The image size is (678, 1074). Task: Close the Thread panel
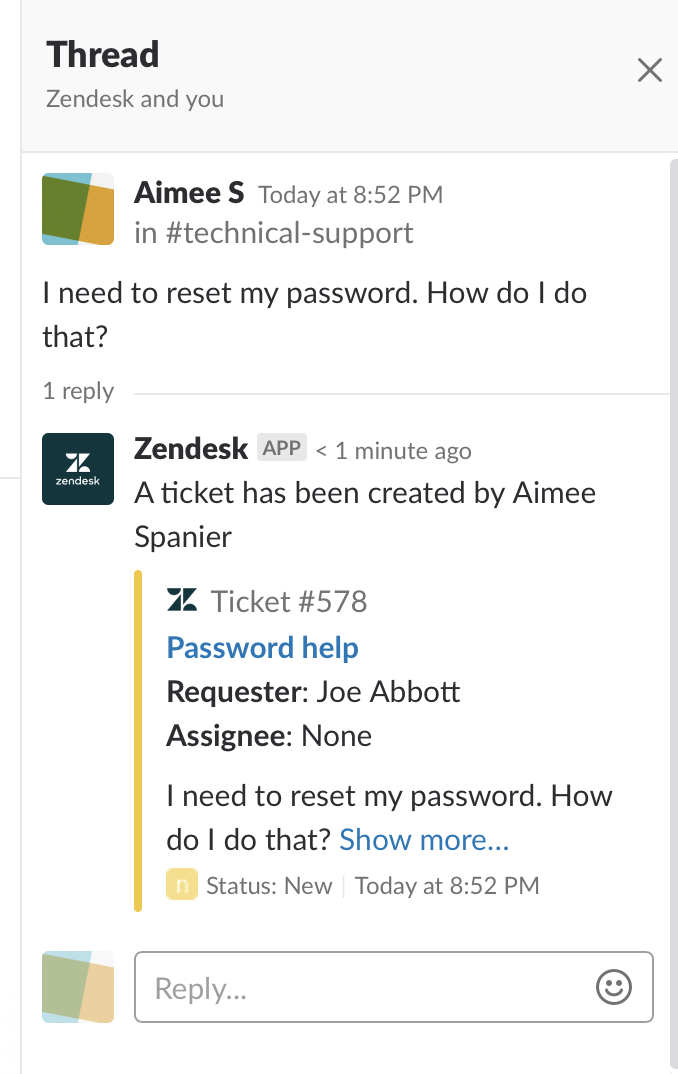650,71
